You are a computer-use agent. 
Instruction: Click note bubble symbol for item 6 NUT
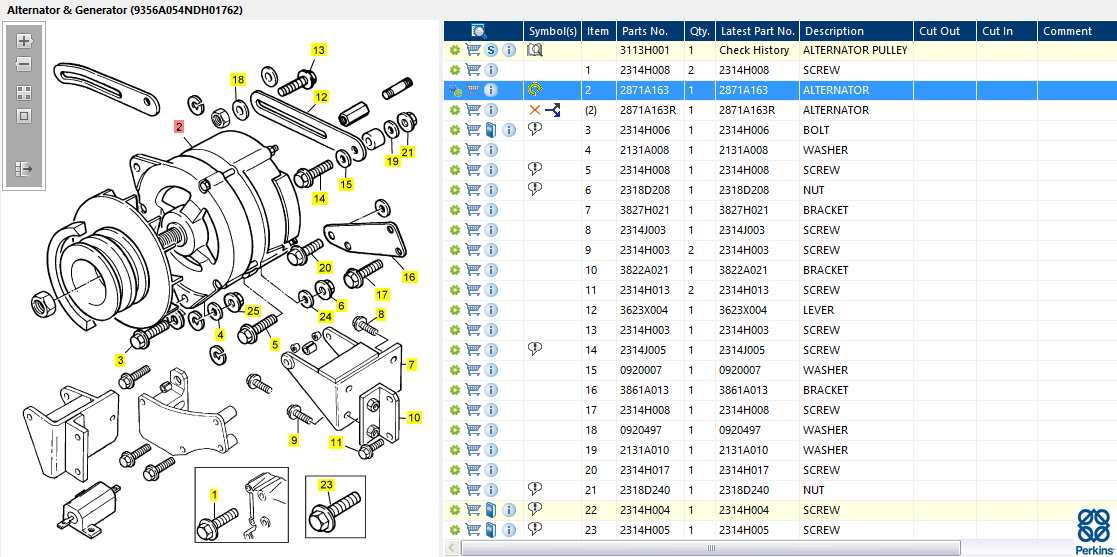pos(535,189)
